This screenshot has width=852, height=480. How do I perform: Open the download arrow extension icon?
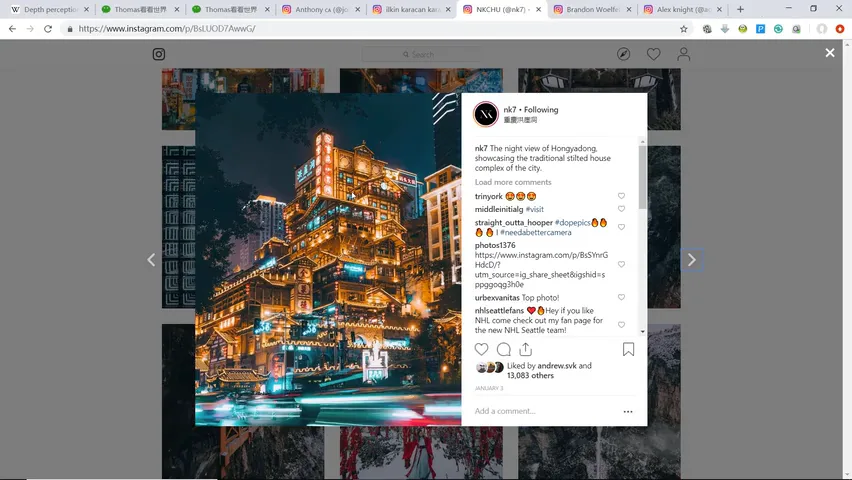pyautogui.click(x=724, y=29)
